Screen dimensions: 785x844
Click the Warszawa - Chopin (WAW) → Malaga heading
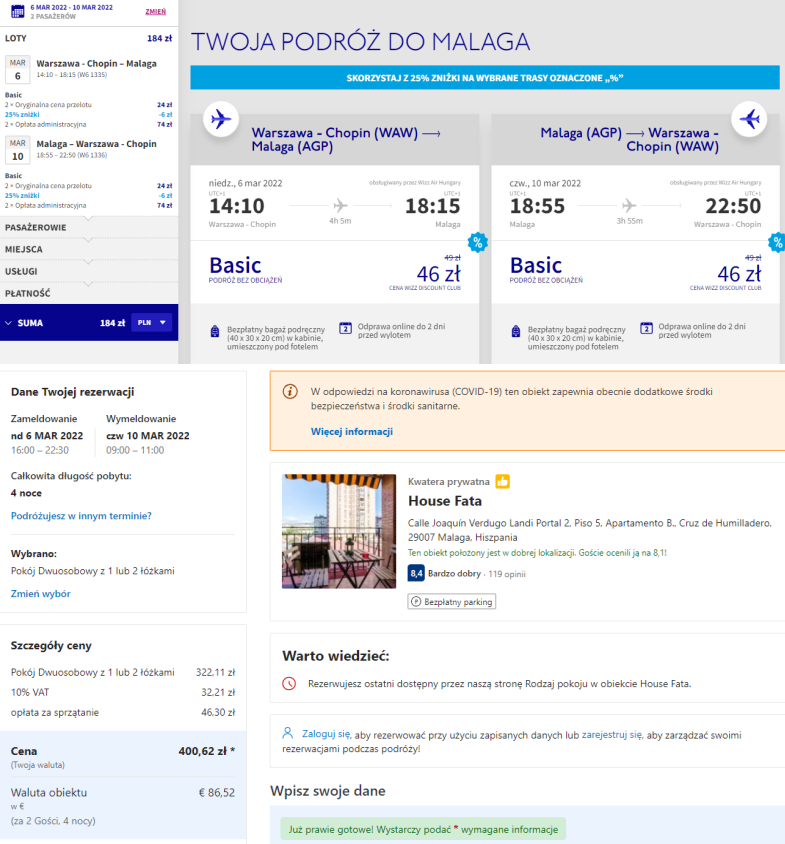click(x=346, y=139)
